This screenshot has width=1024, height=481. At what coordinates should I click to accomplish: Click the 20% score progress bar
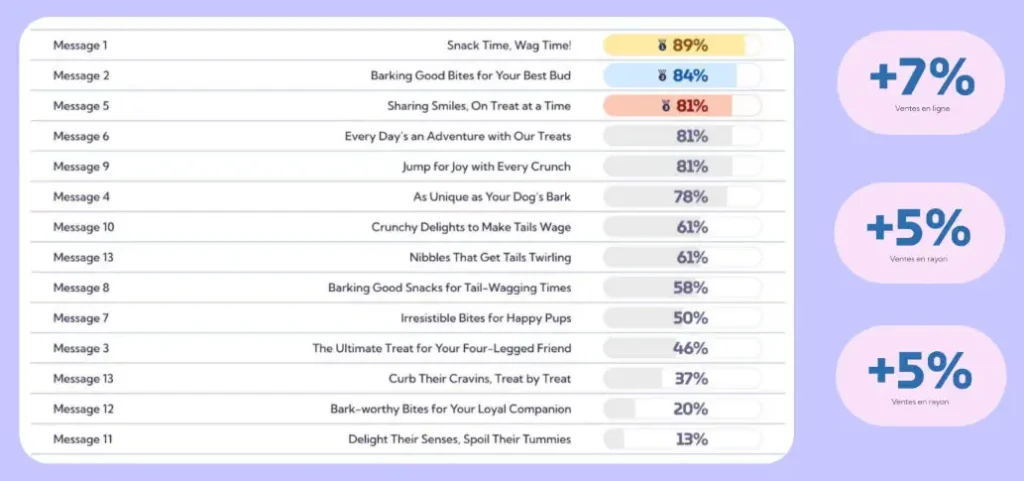coord(681,409)
